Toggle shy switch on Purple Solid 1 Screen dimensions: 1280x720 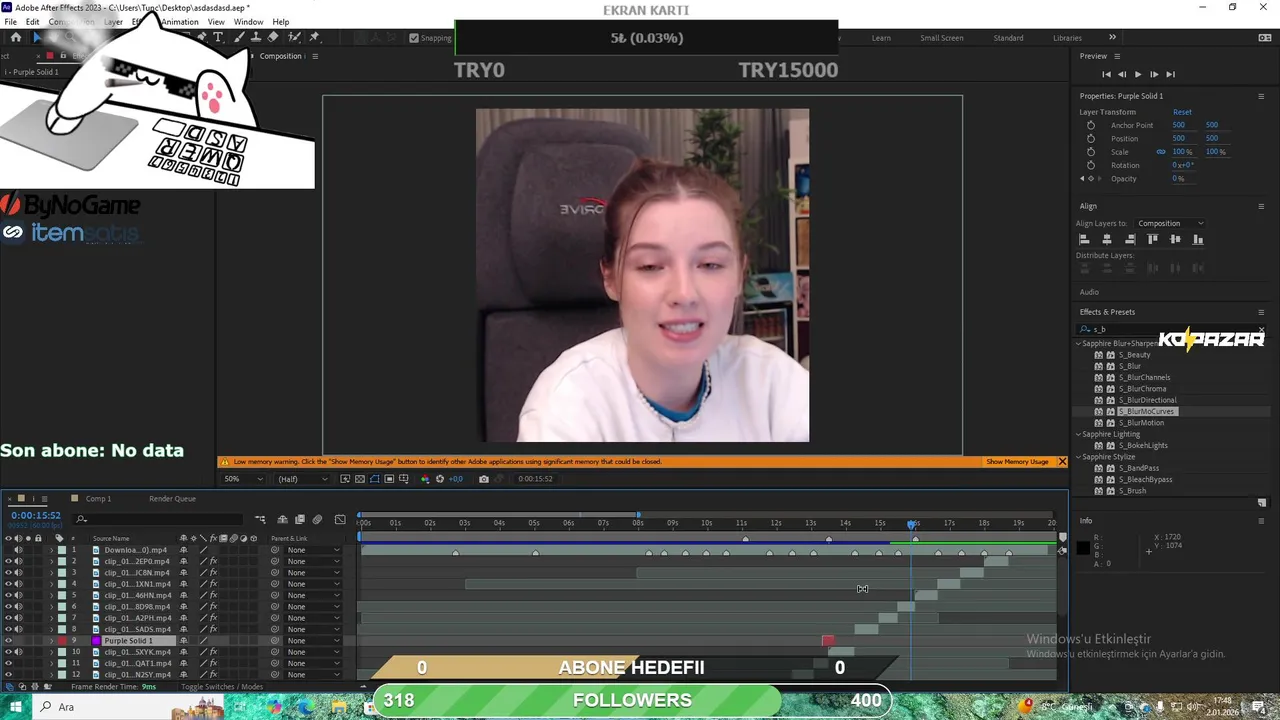[183, 641]
